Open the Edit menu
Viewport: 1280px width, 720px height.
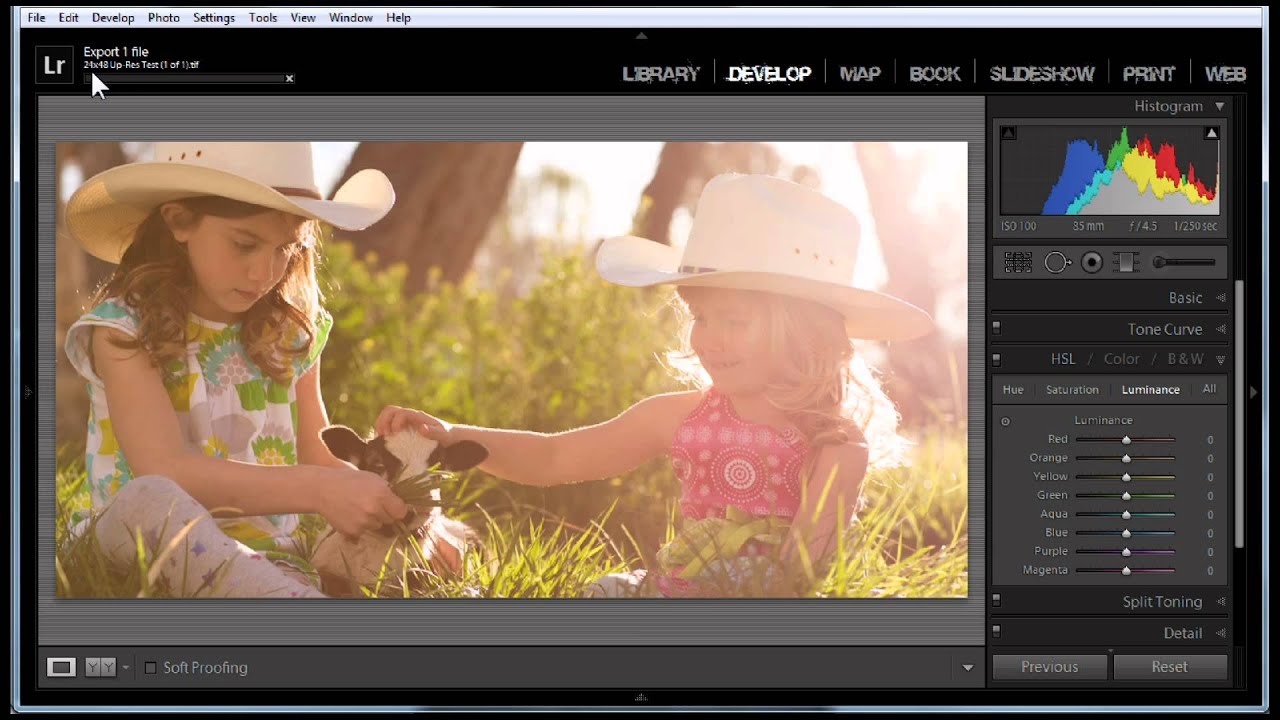[68, 18]
